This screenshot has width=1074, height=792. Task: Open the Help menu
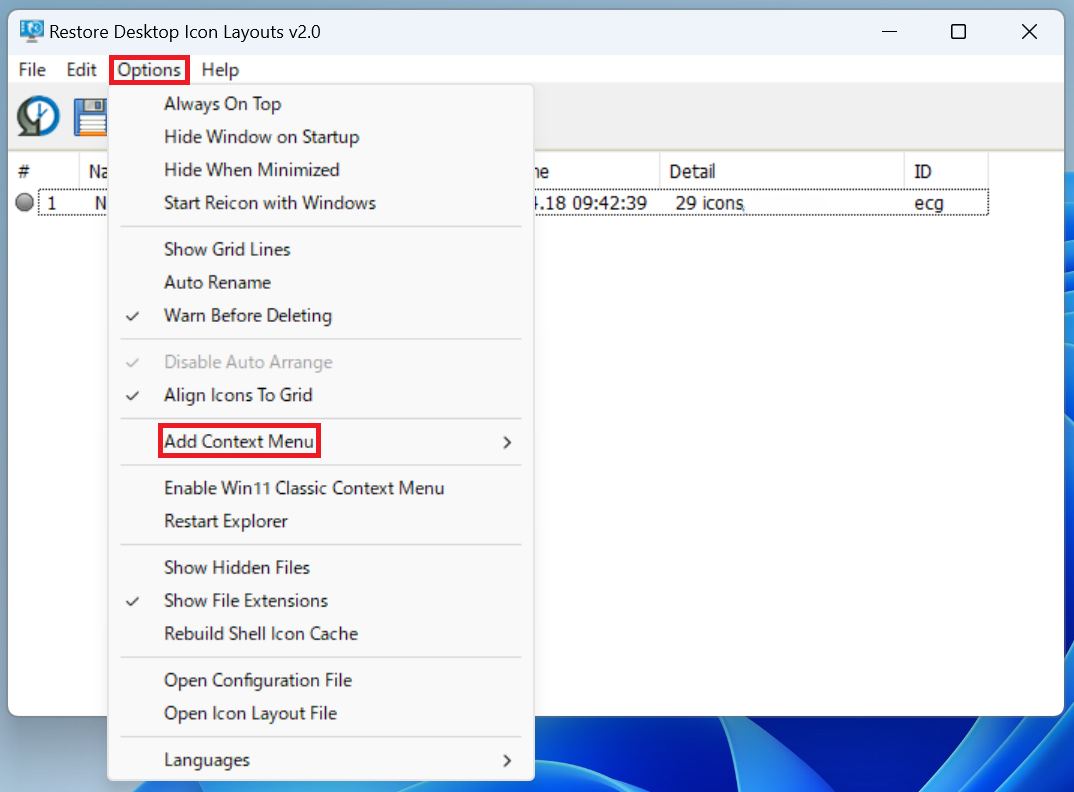(220, 70)
